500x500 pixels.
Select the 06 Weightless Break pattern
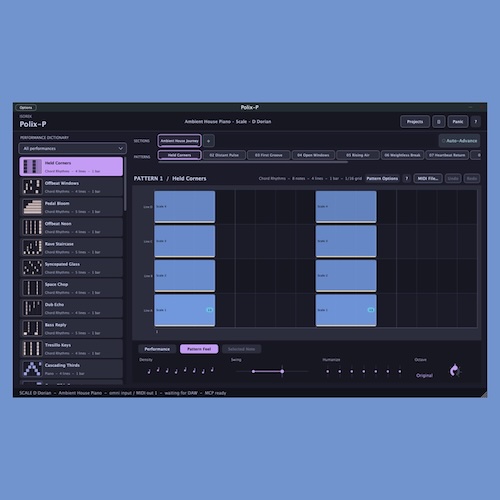402,155
